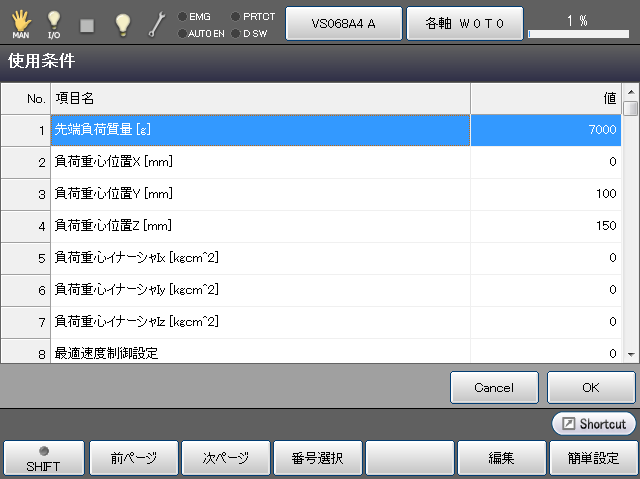640x479 pixels.
Task: Toggle the SHIFT key button
Action: tap(43, 458)
